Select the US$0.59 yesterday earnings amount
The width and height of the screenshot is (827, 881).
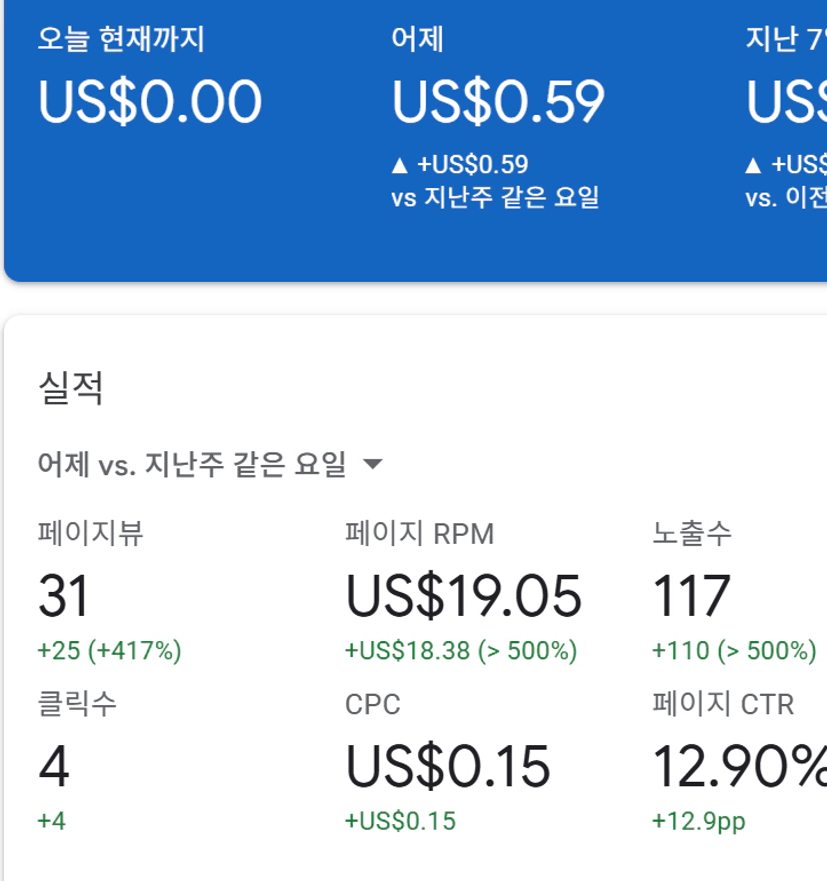coord(498,102)
